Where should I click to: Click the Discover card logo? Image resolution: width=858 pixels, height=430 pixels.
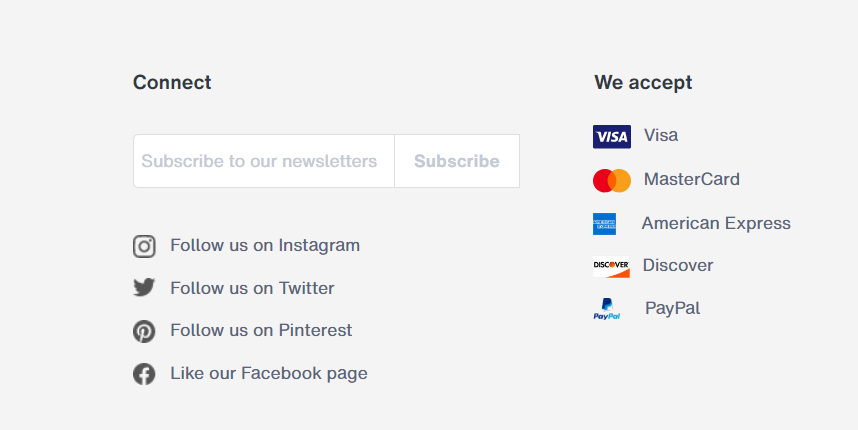tap(611, 266)
